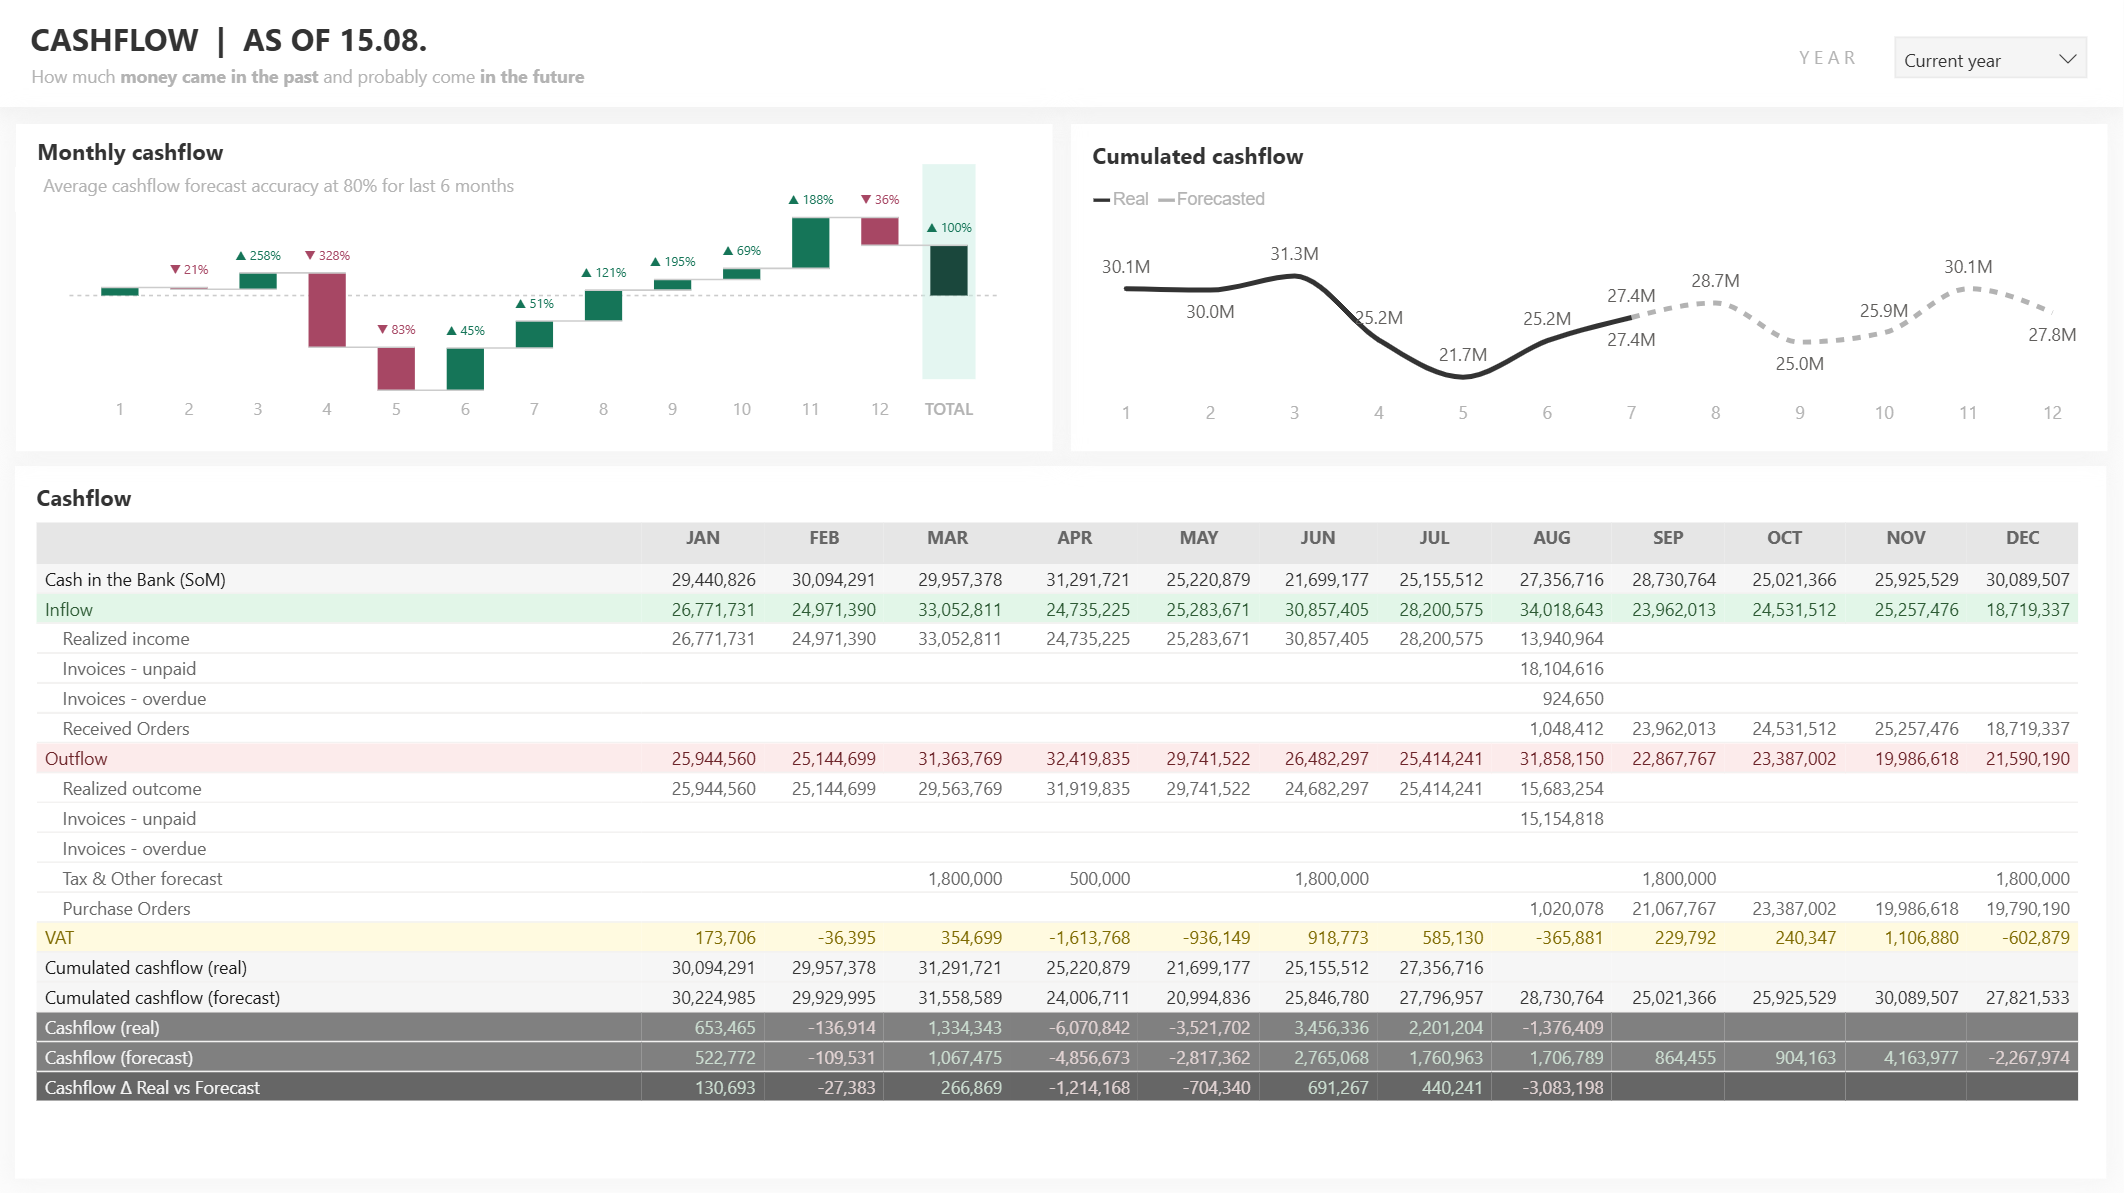Click the 188% change indicator
The height and width of the screenshot is (1193, 2124).
point(813,199)
